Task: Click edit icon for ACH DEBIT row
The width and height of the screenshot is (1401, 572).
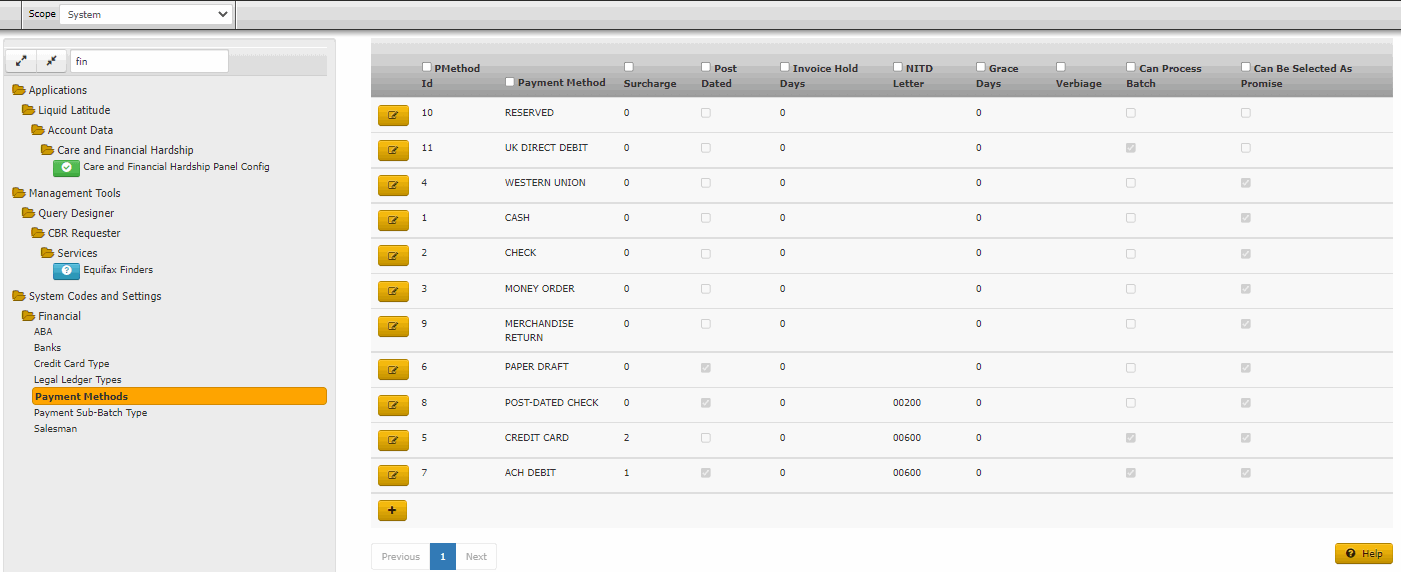Action: [393, 475]
